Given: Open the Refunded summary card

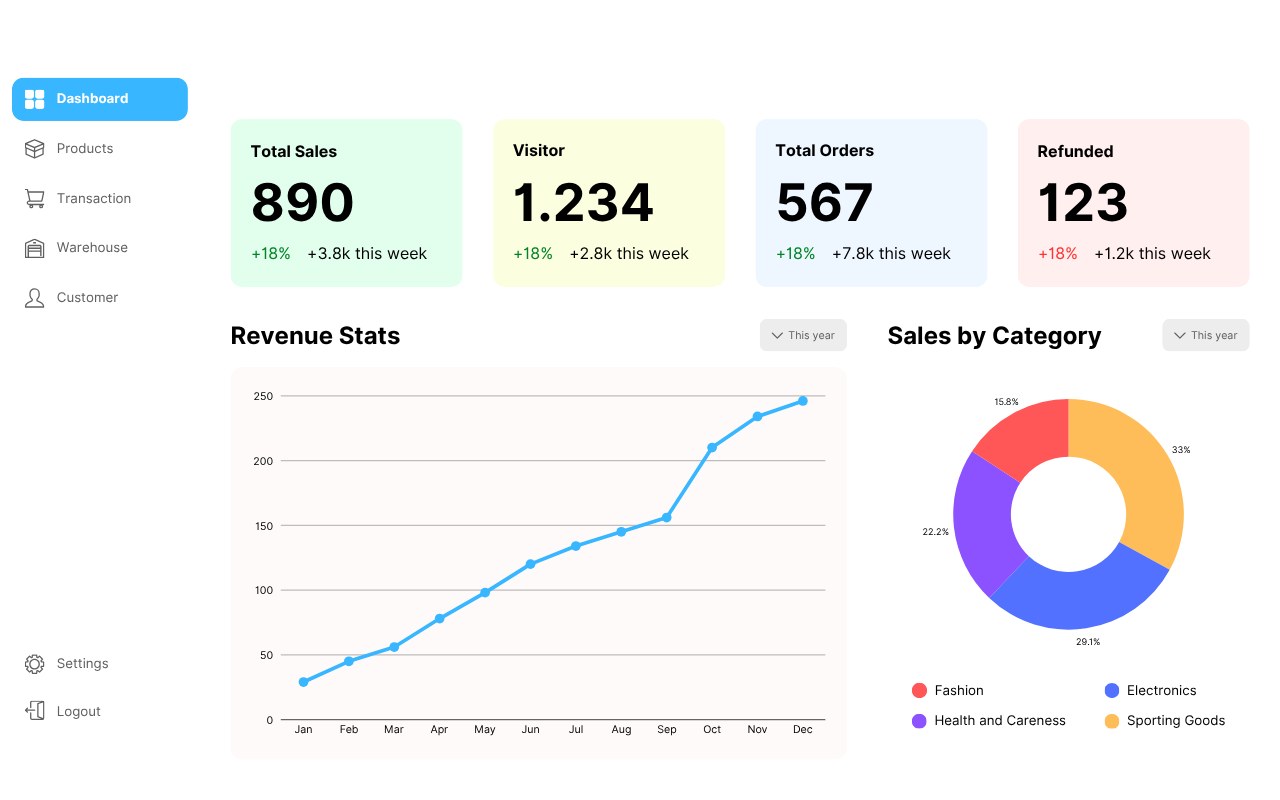Looking at the screenshot, I should 1133,203.
